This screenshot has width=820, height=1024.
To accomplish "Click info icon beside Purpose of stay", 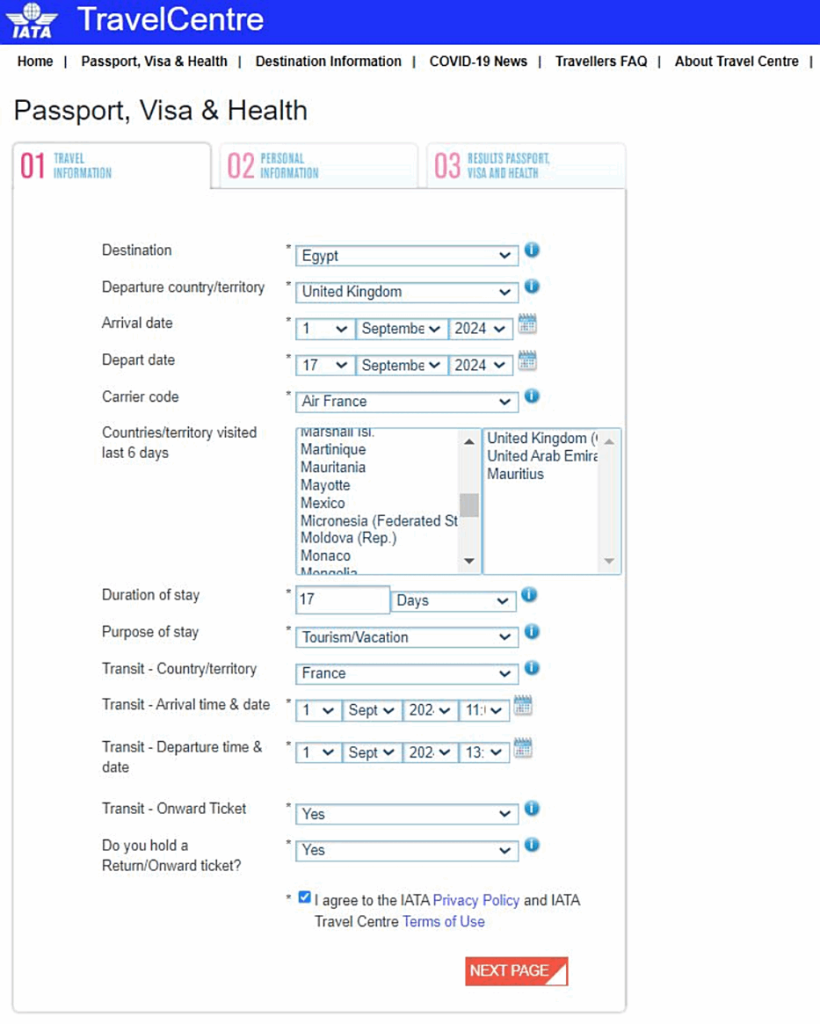I will click(x=532, y=632).
